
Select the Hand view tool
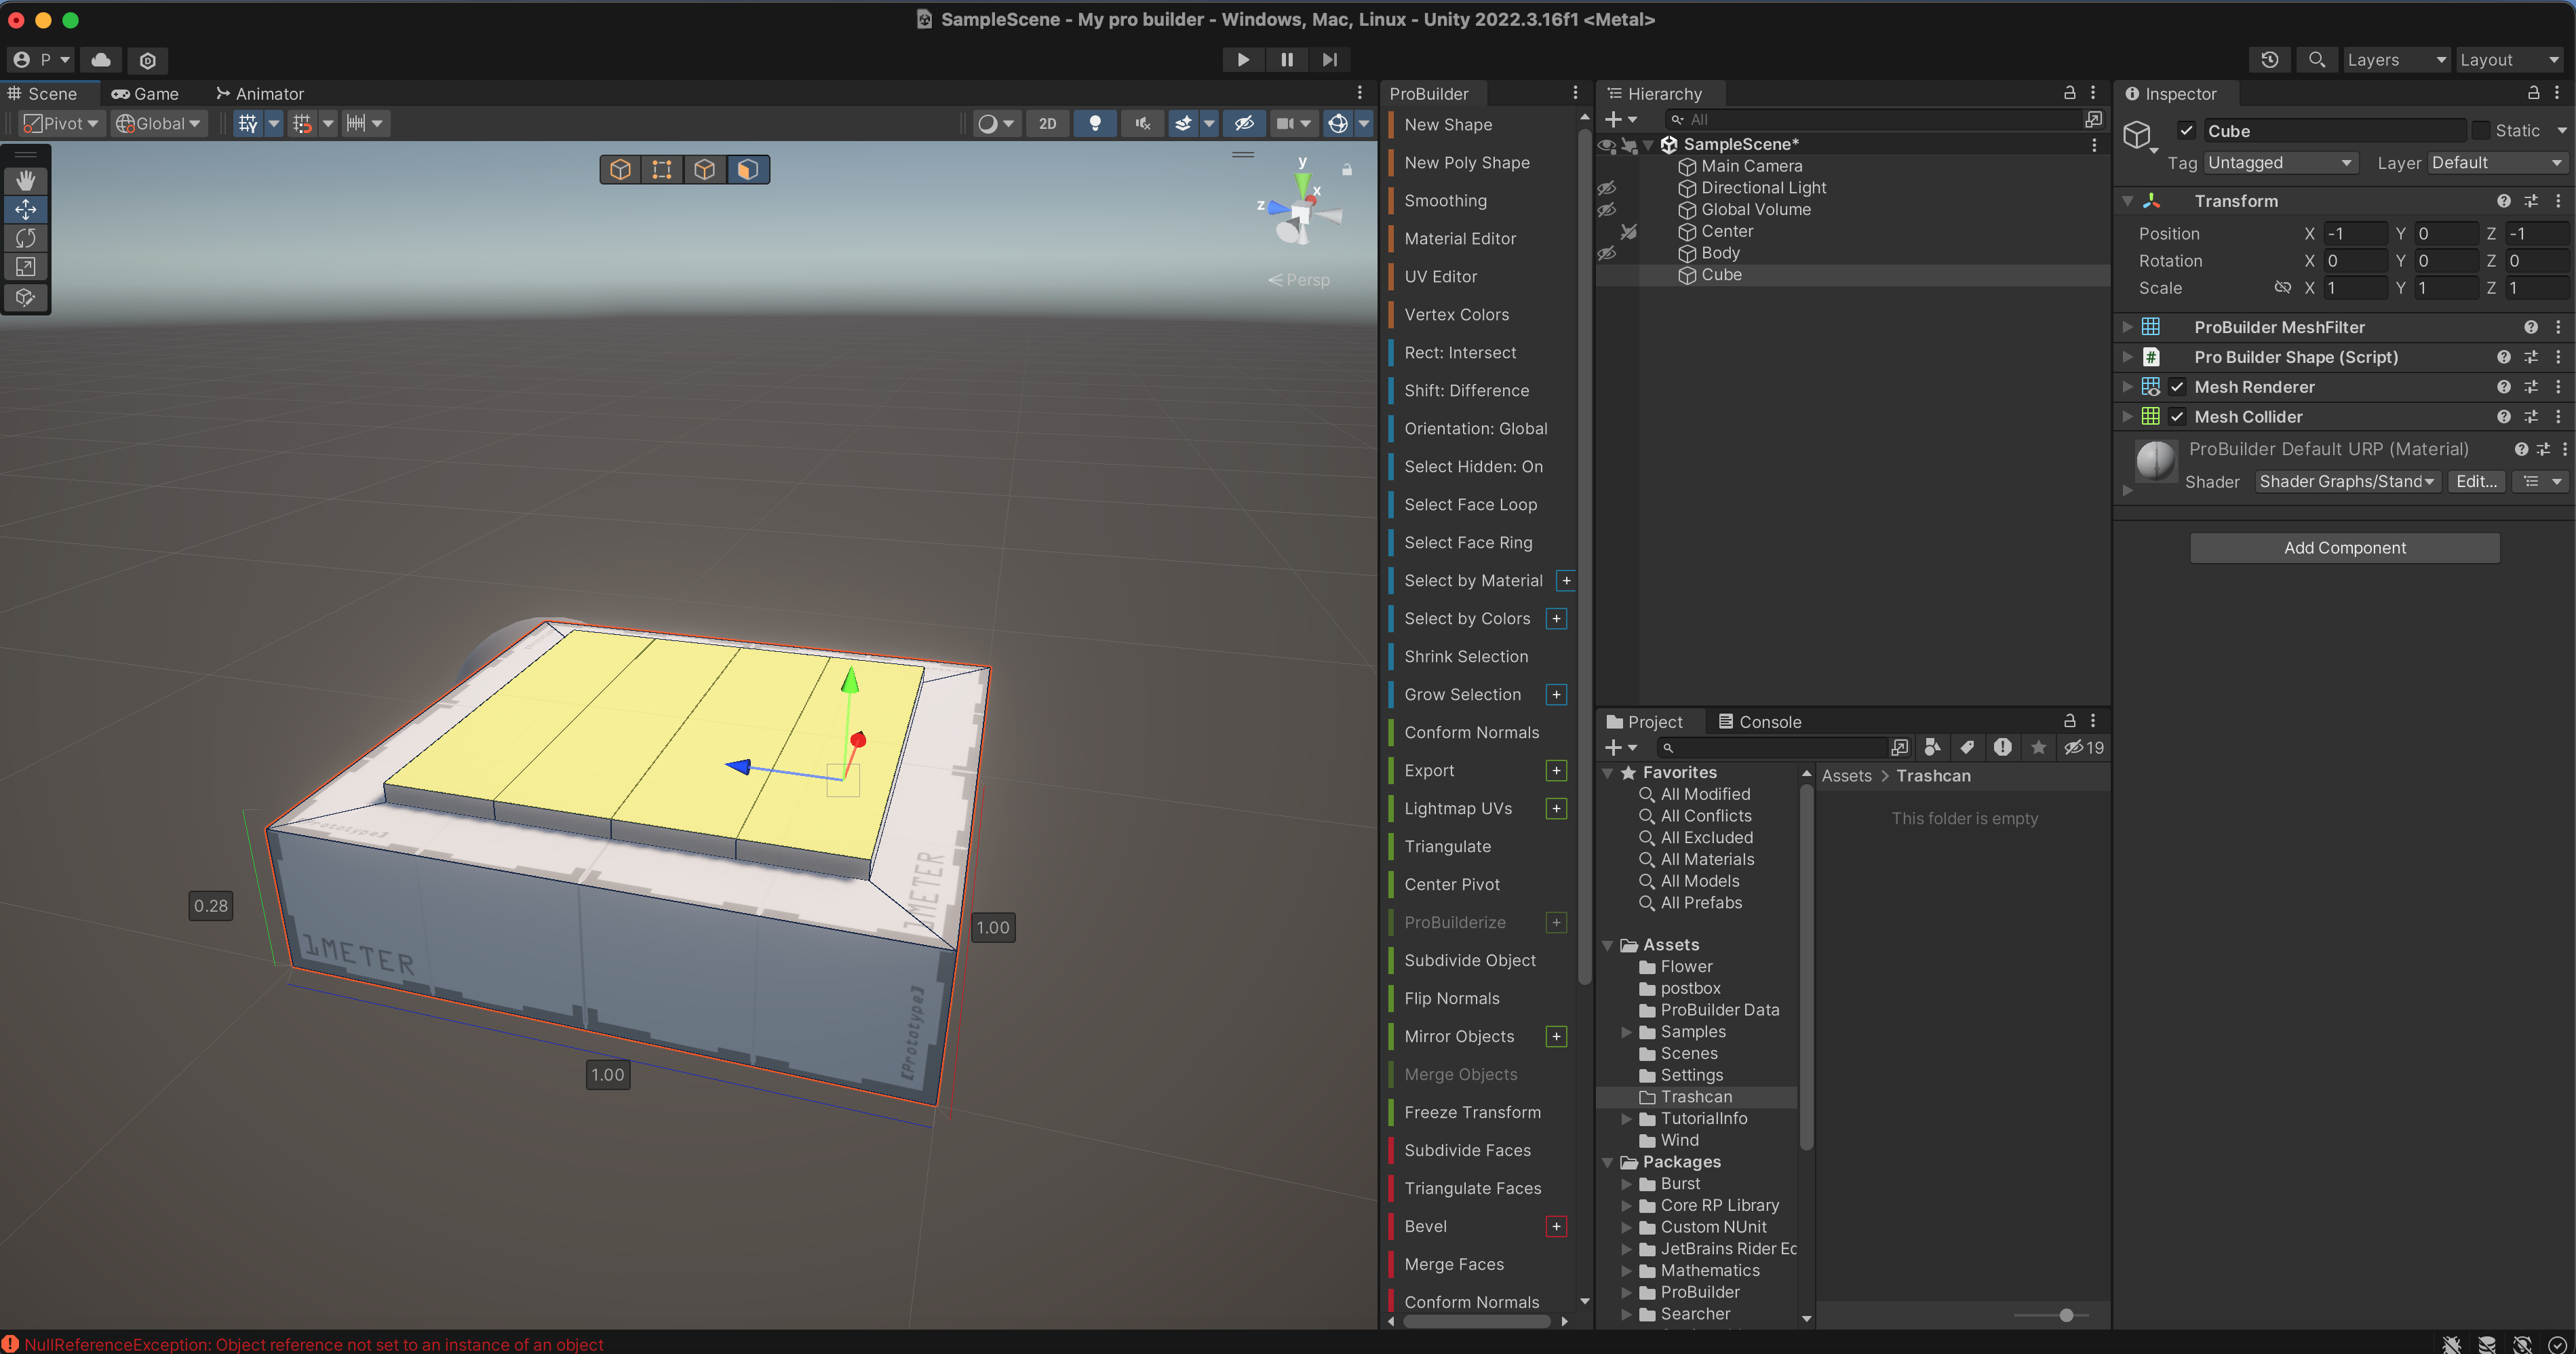tap(26, 180)
